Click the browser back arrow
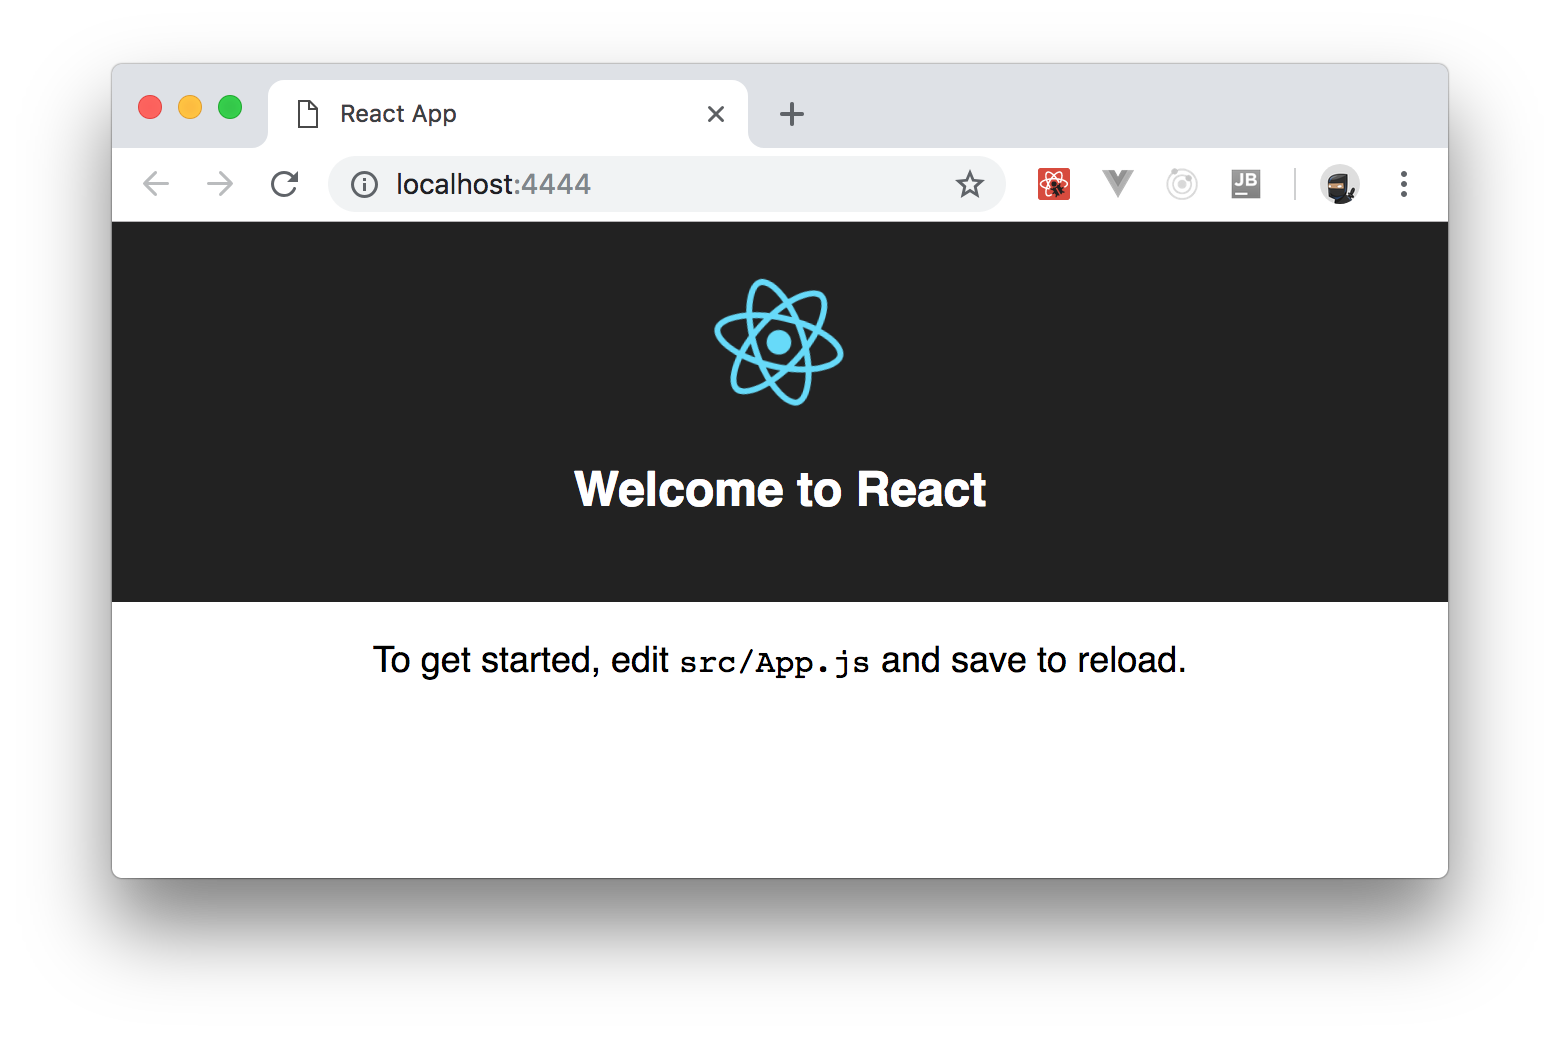Screen dimensions: 1560x1038 [x=156, y=184]
